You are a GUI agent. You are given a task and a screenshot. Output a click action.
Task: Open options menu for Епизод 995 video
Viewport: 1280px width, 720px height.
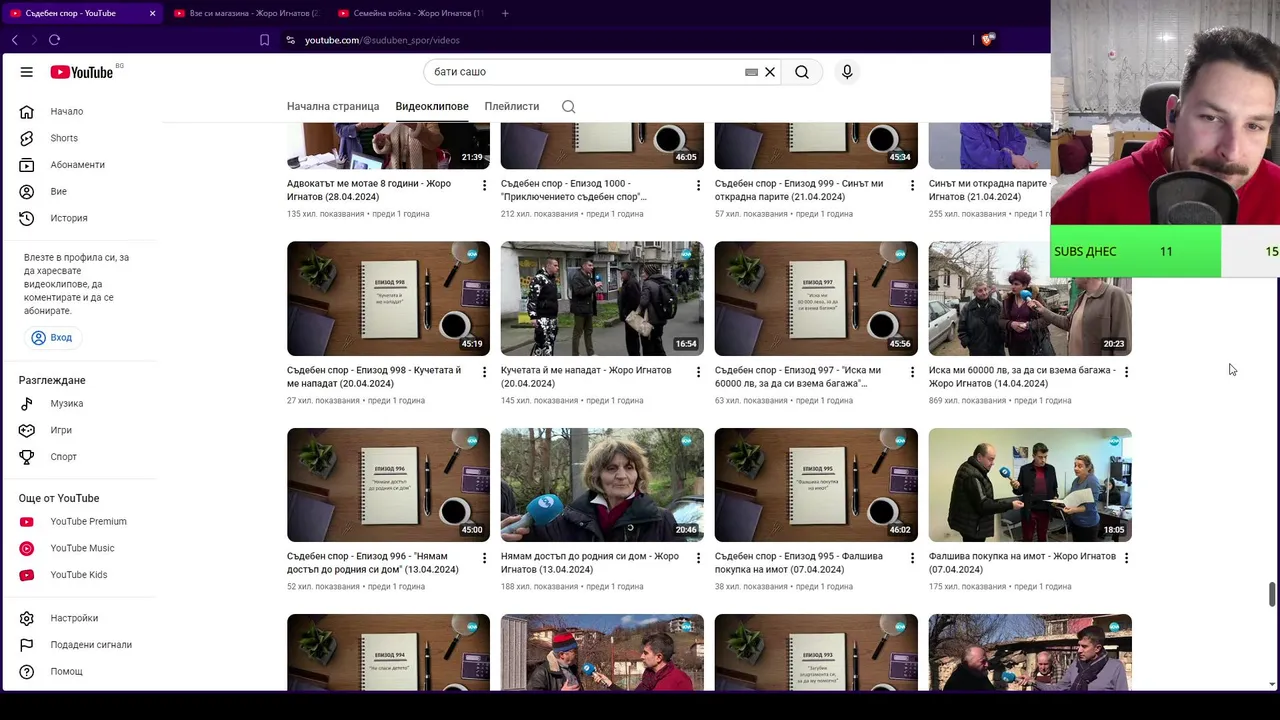point(912,558)
